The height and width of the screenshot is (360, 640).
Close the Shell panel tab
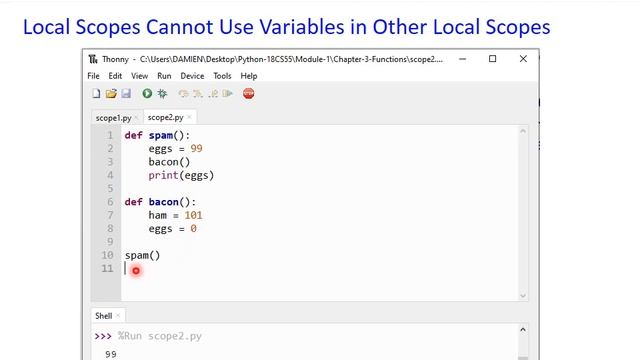(x=118, y=316)
